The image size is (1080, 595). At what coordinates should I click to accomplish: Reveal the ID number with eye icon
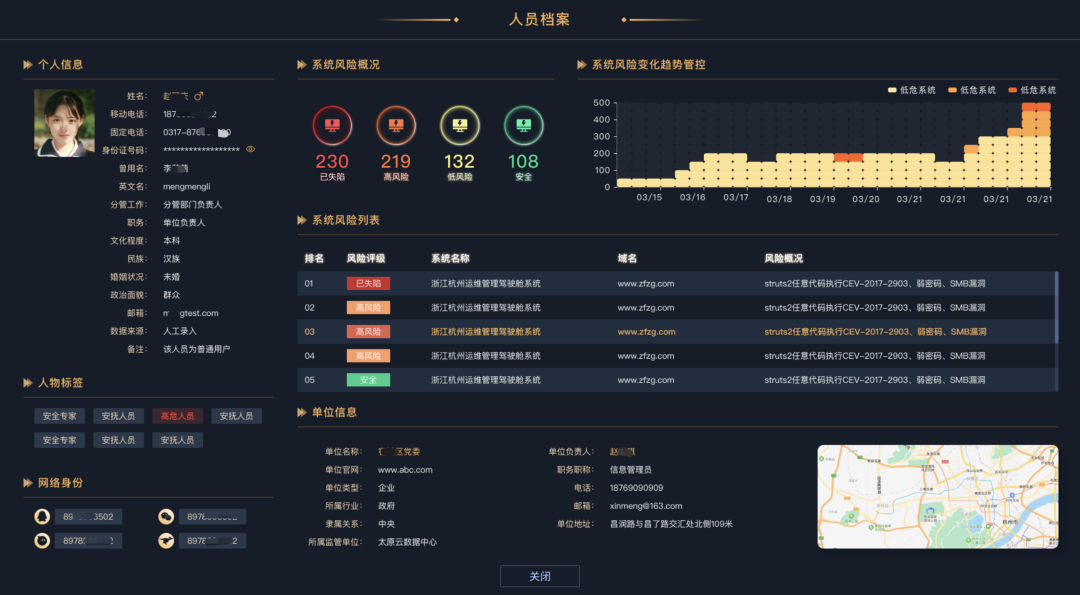pyautogui.click(x=251, y=150)
